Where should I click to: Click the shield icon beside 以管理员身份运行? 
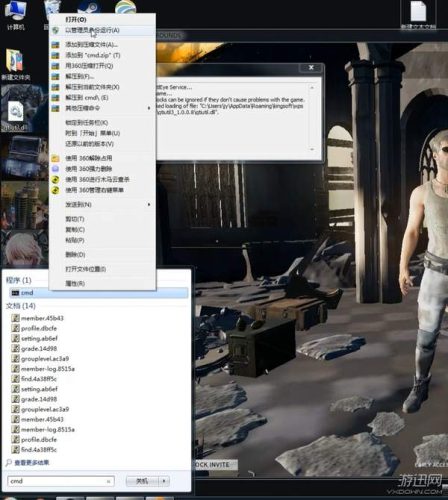[x=55, y=30]
